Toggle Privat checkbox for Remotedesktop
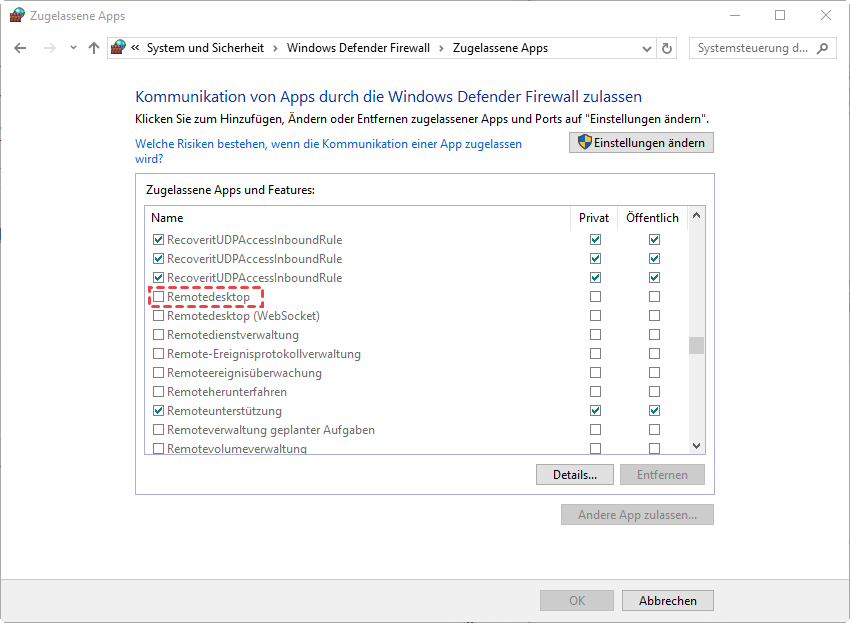The height and width of the screenshot is (623, 850). click(x=595, y=297)
